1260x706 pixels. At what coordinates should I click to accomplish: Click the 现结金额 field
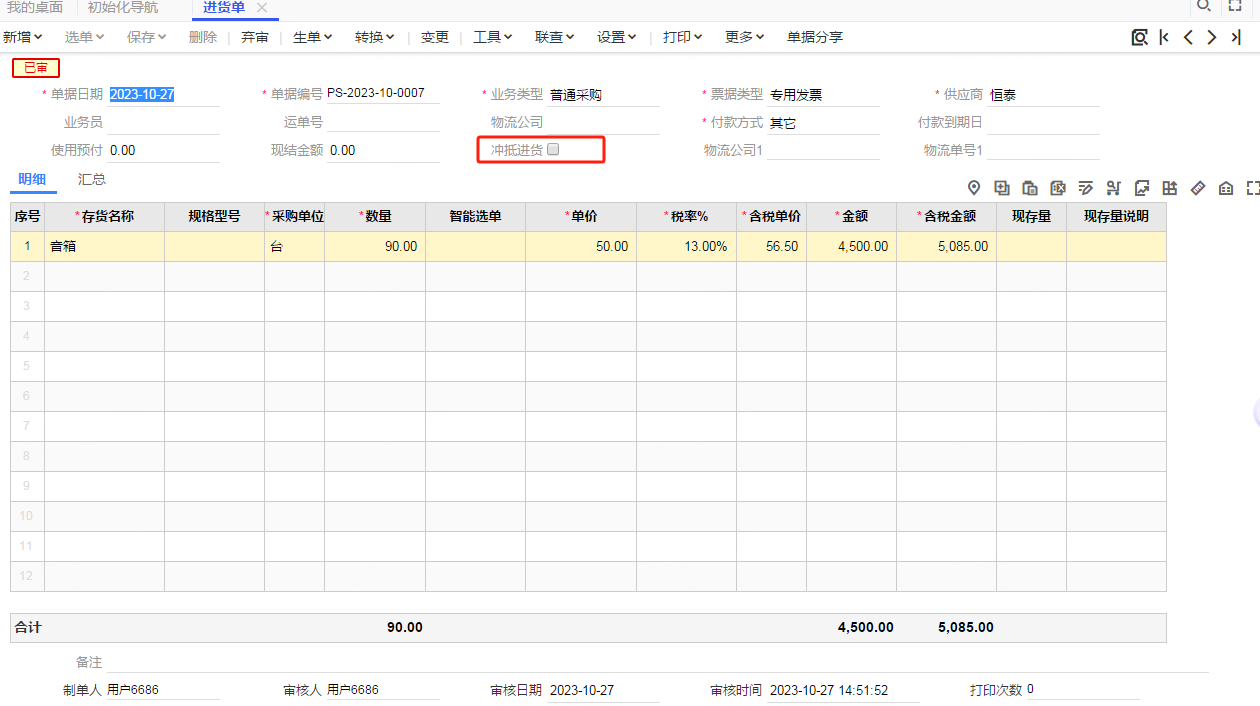(x=383, y=151)
